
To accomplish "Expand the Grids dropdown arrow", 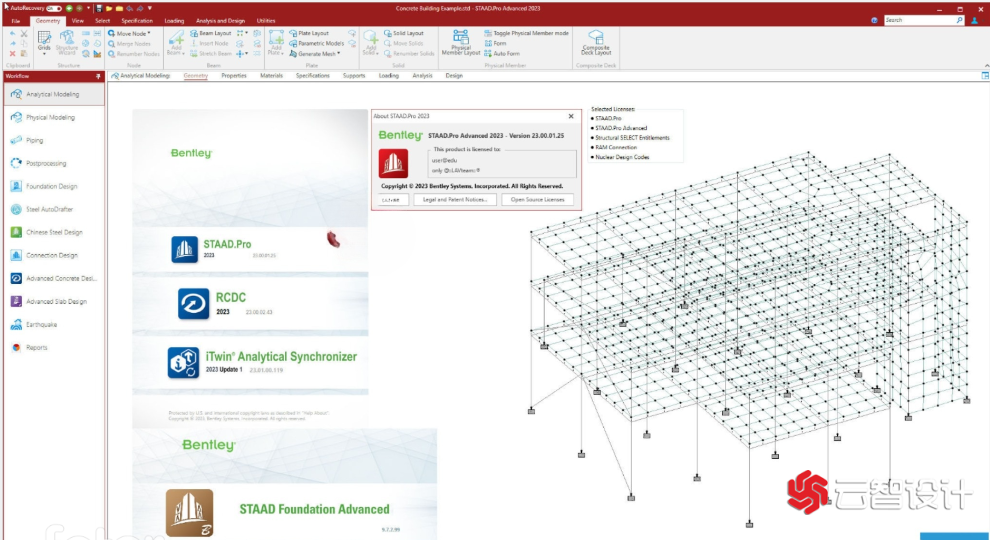I will (44, 55).
